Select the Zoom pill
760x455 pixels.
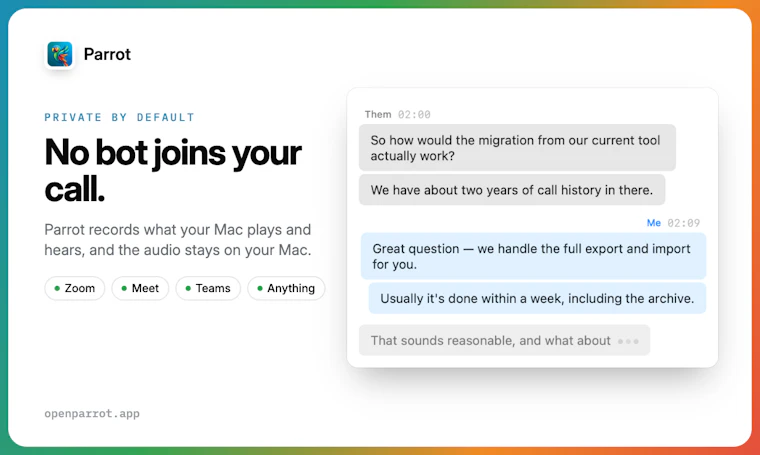coord(75,288)
